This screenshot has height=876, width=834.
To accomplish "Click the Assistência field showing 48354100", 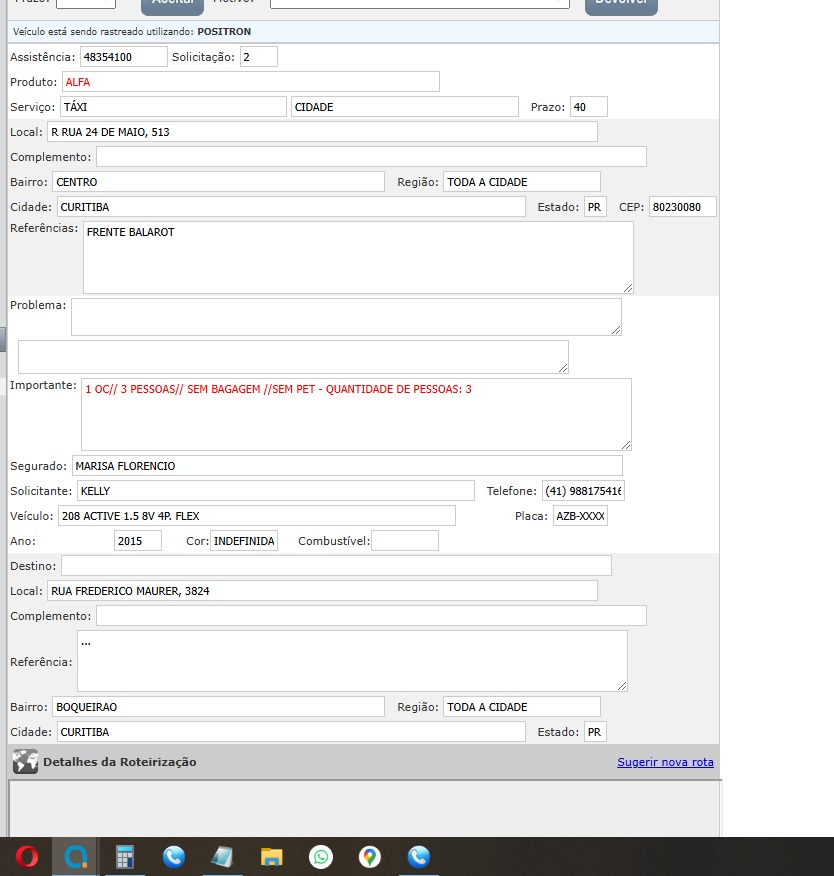I will click(x=123, y=57).
